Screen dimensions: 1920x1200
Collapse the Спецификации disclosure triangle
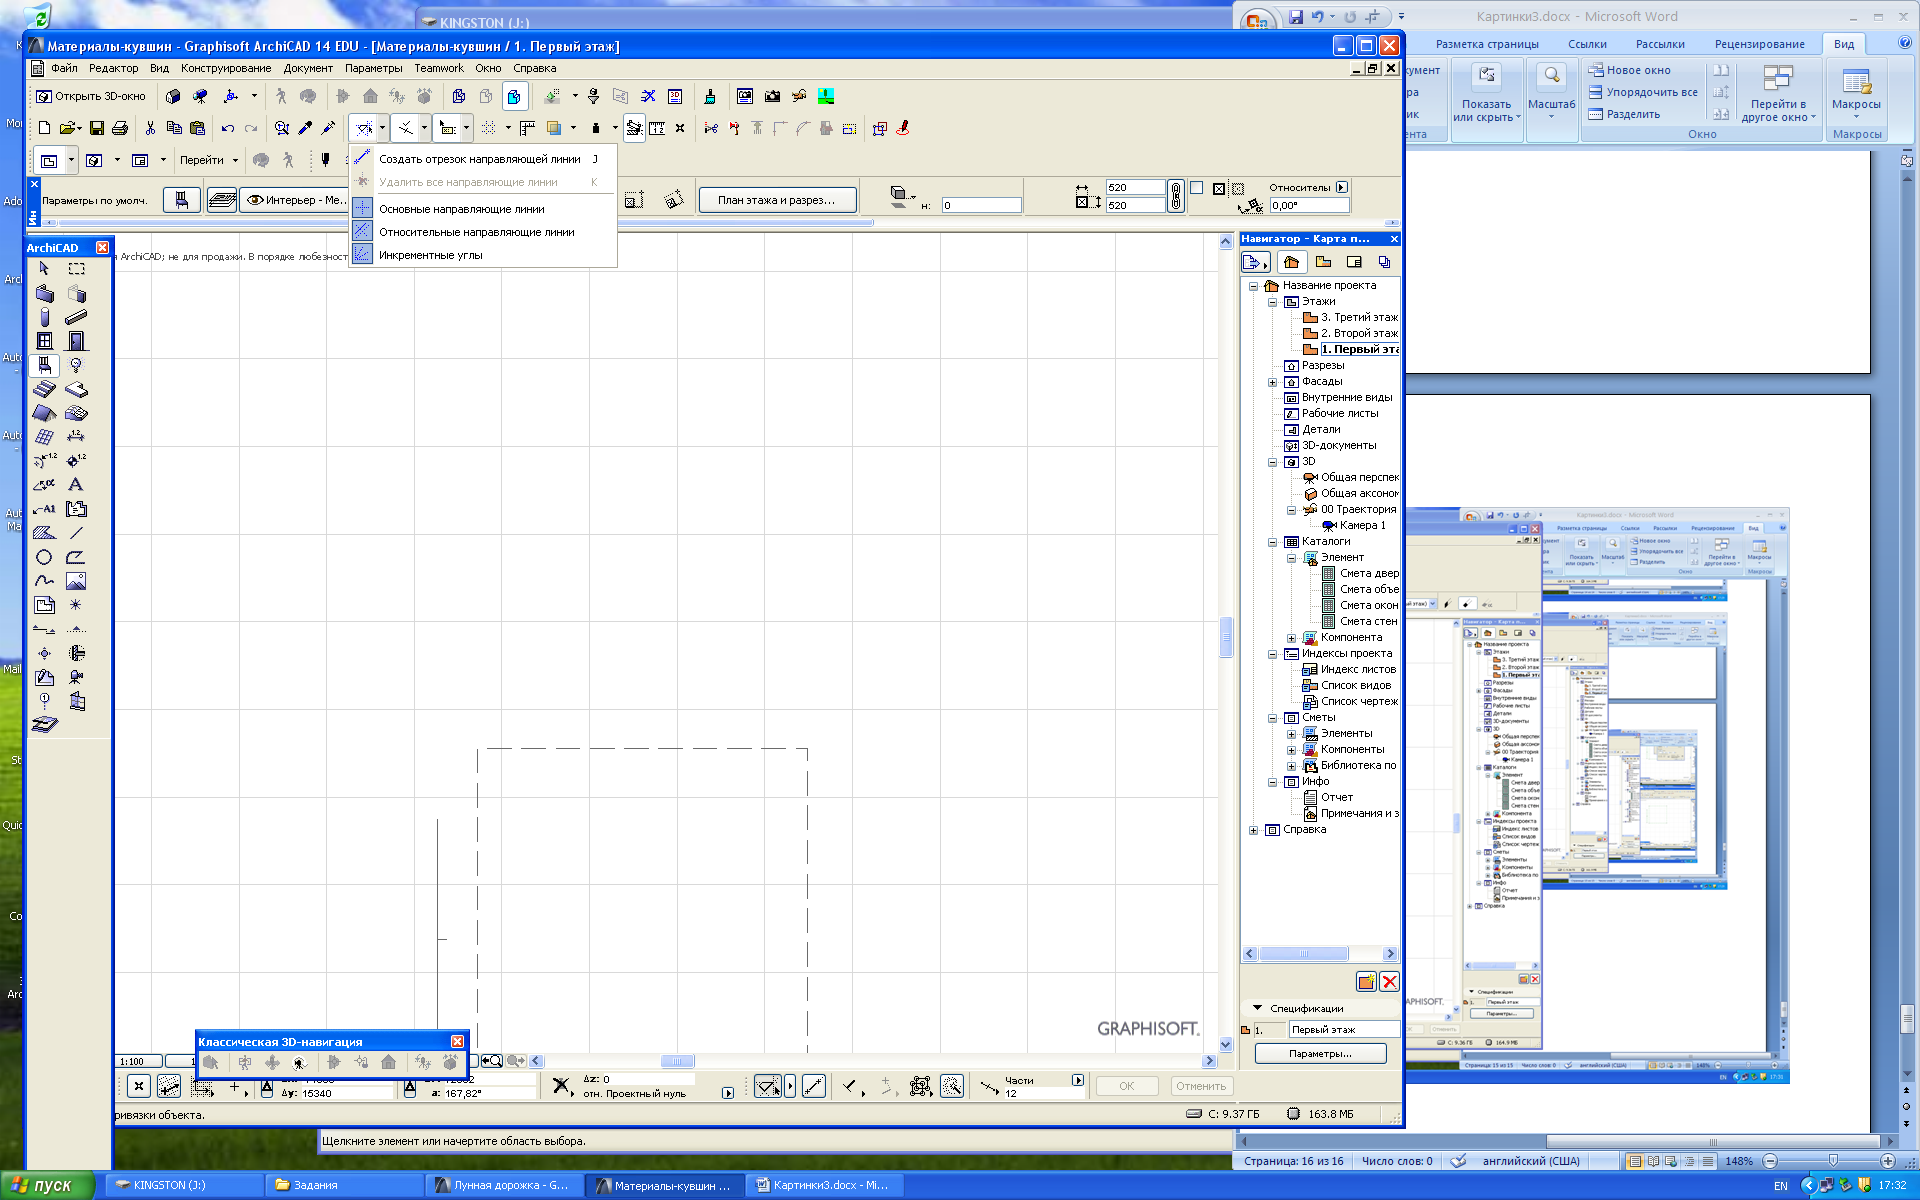click(x=1257, y=1008)
